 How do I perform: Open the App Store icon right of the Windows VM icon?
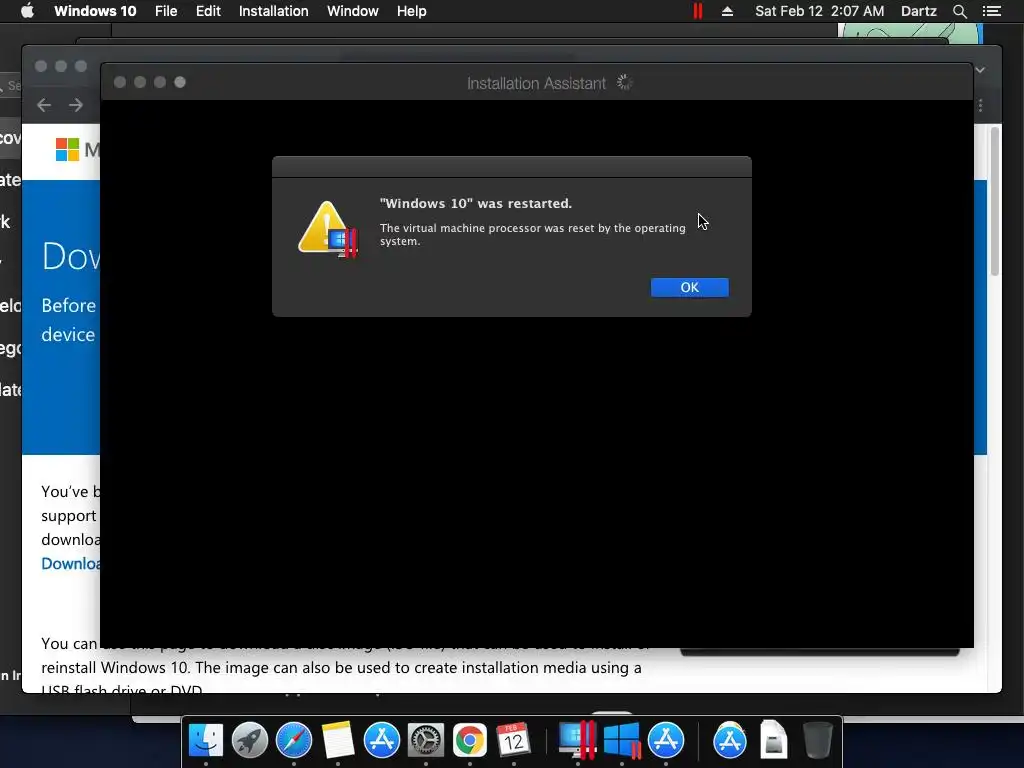pos(665,740)
